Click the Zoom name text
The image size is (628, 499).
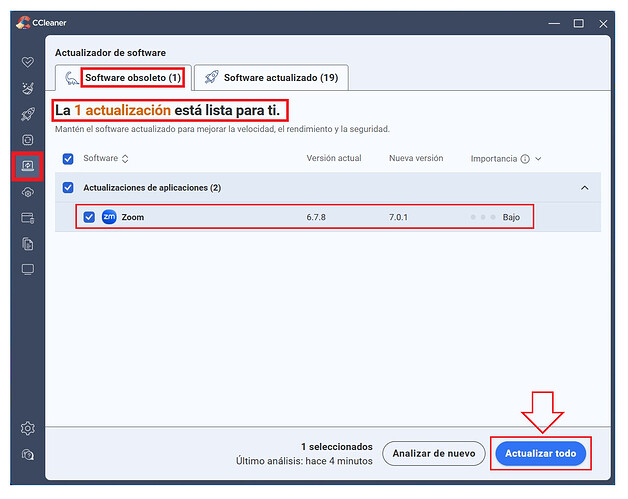(x=133, y=217)
